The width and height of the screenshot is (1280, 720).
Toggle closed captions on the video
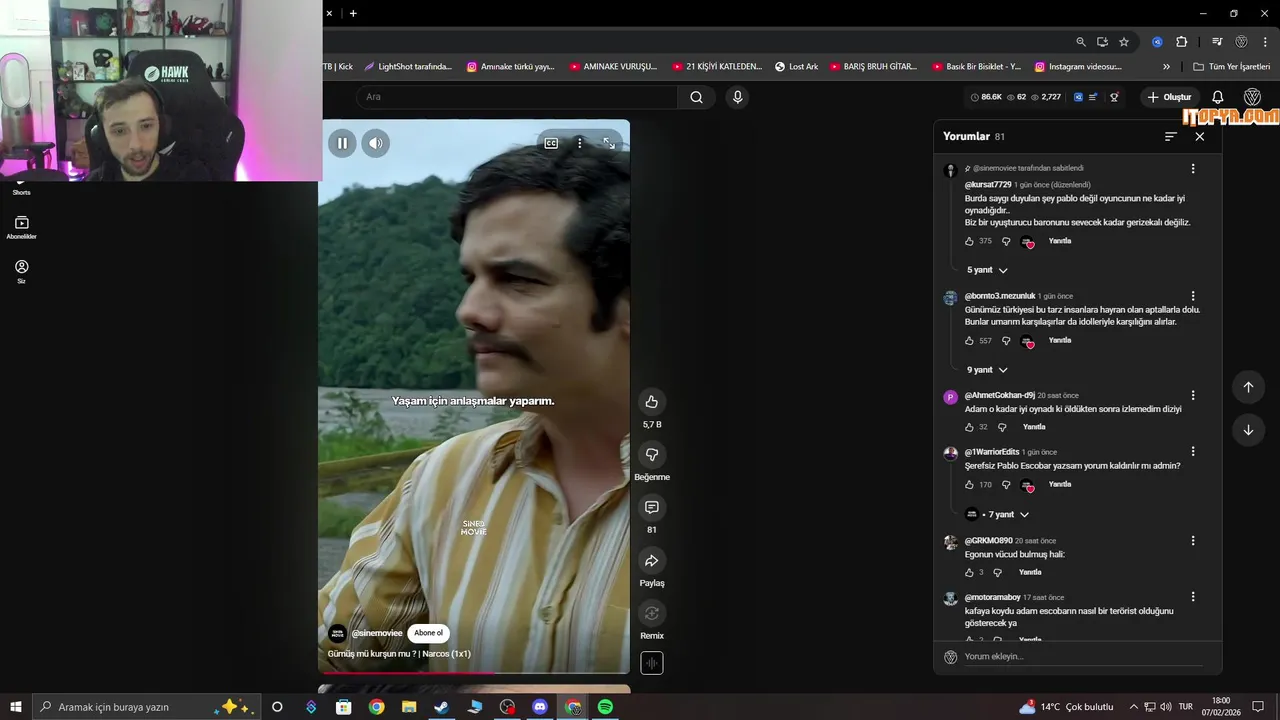551,143
